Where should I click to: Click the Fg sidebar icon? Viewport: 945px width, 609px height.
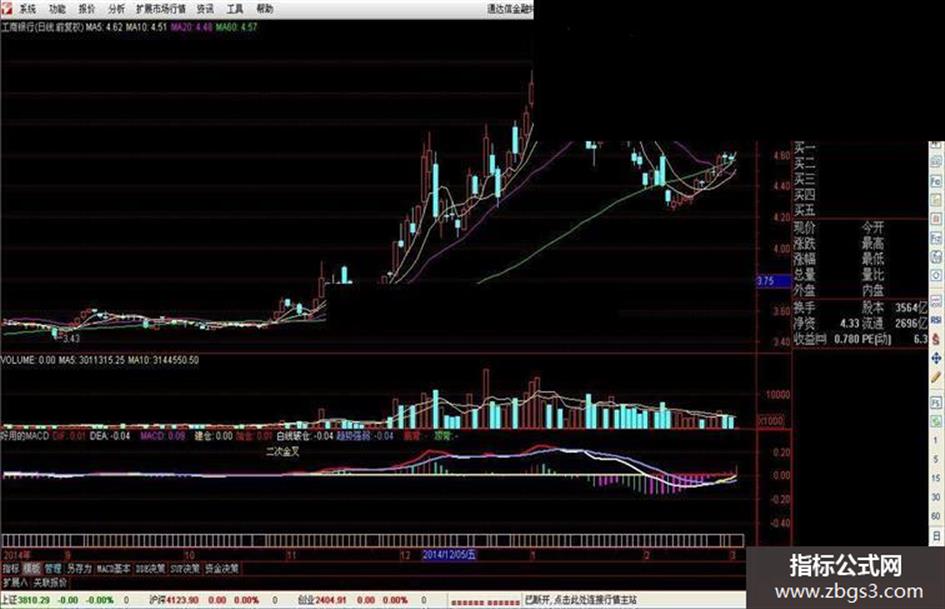[x=937, y=238]
